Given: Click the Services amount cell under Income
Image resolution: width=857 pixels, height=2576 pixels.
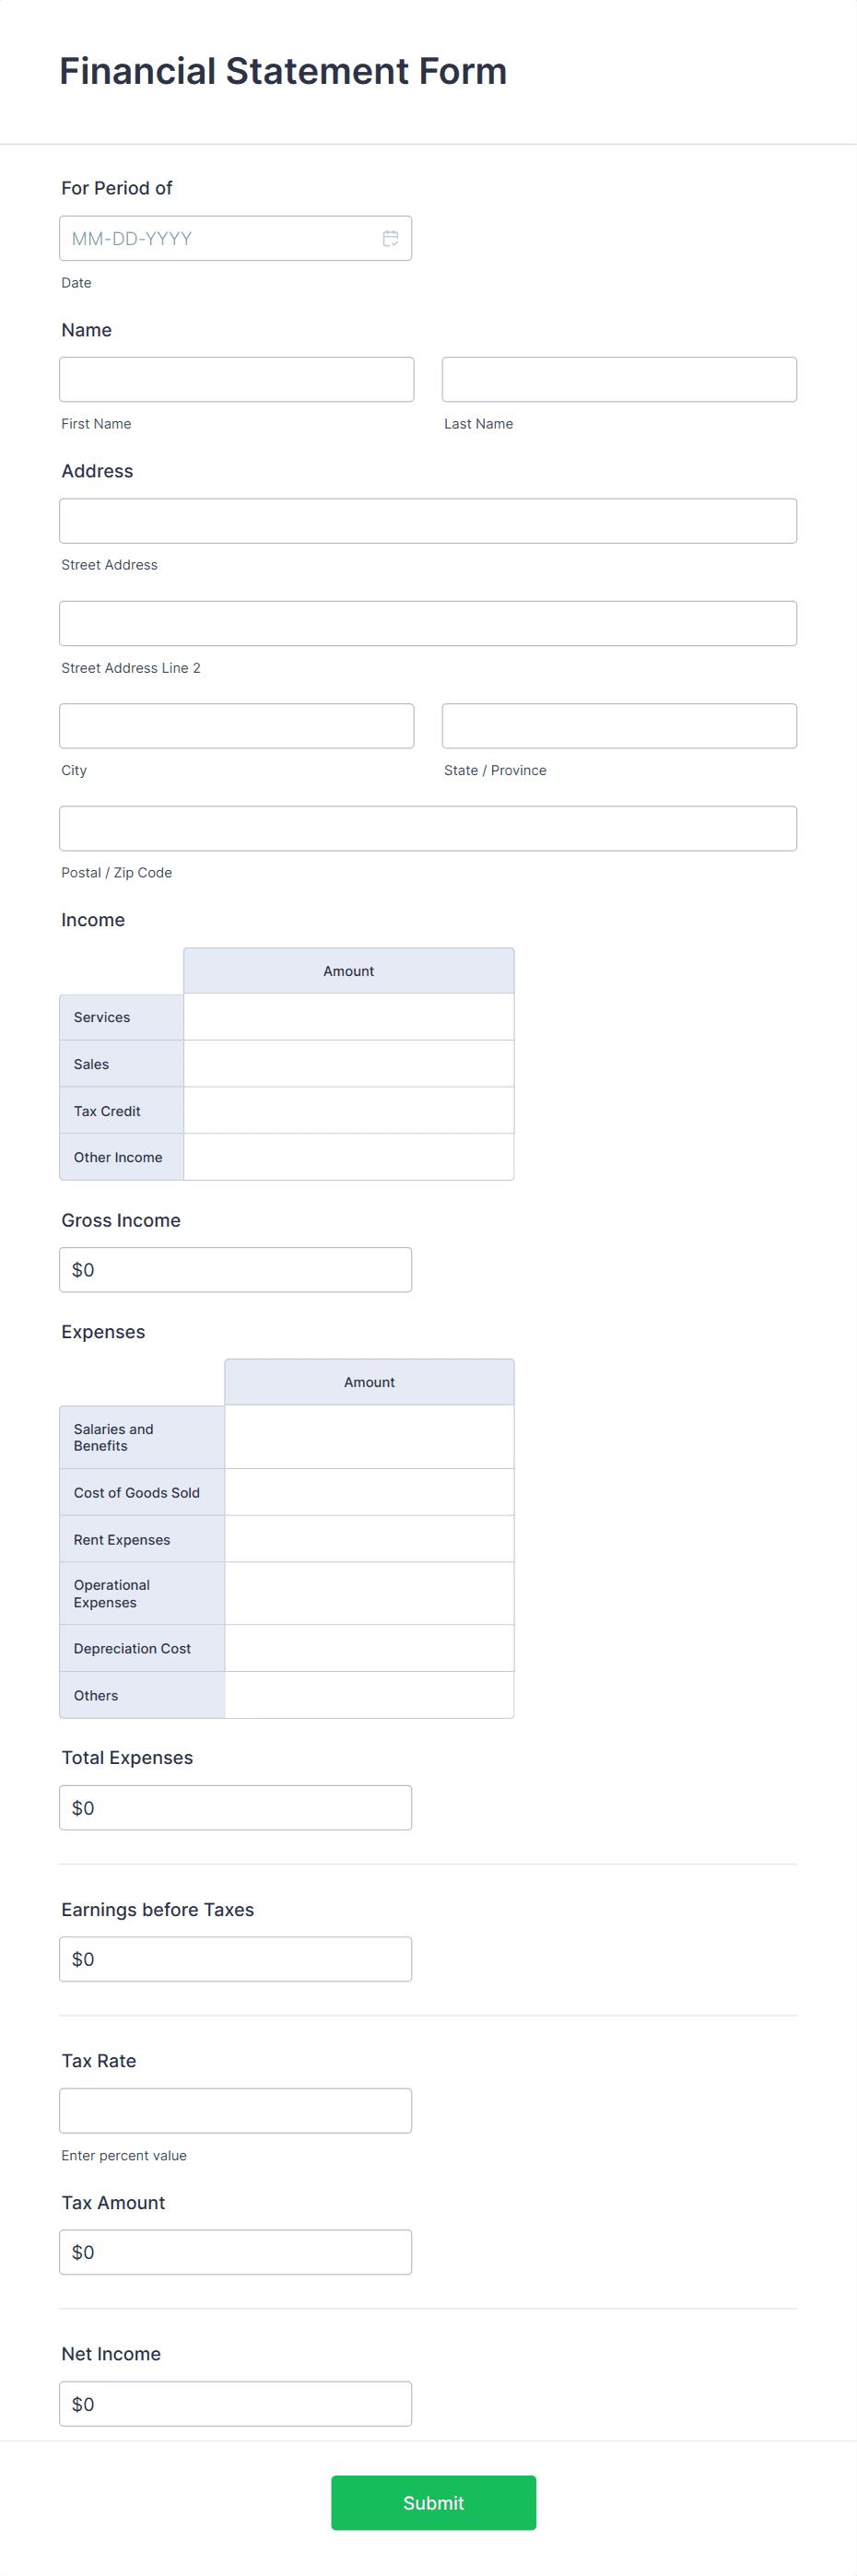Looking at the screenshot, I should click(348, 1016).
